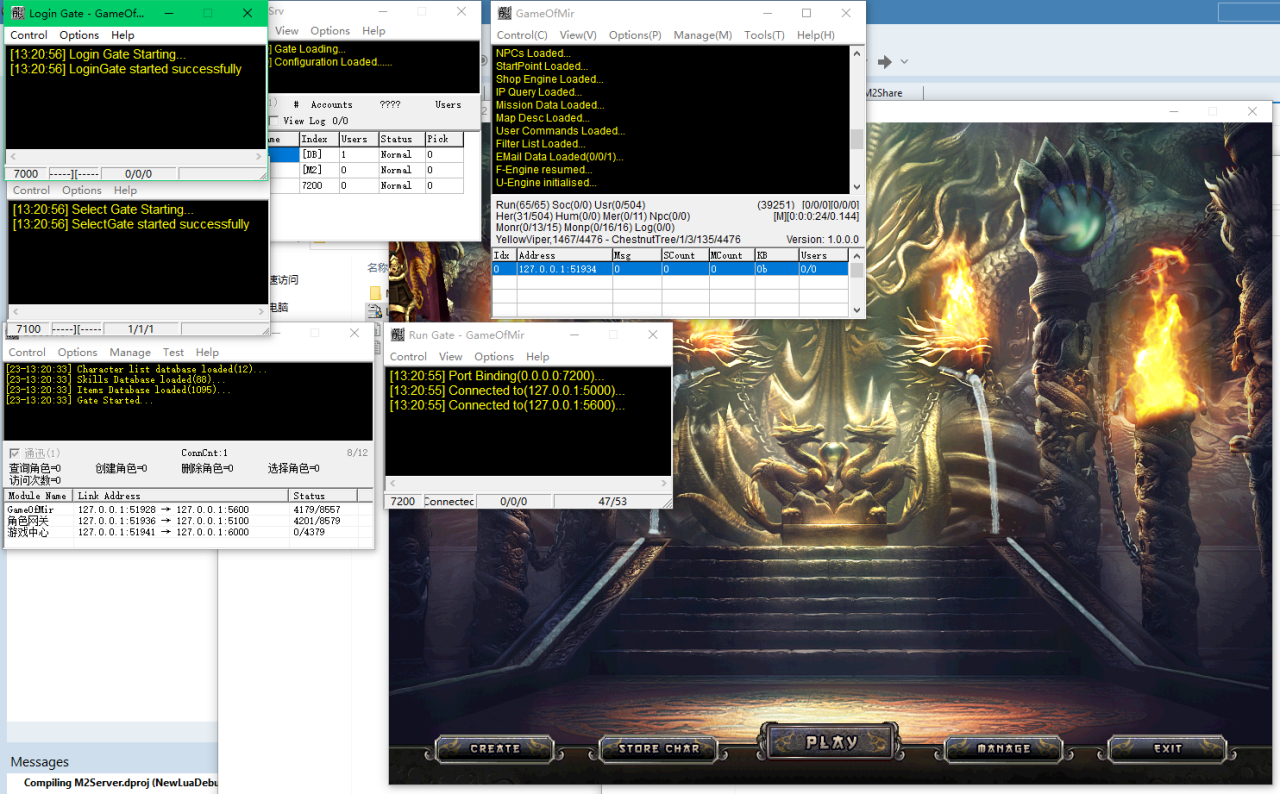
Task: Open Options menu in Run Gate window
Action: [x=494, y=357]
